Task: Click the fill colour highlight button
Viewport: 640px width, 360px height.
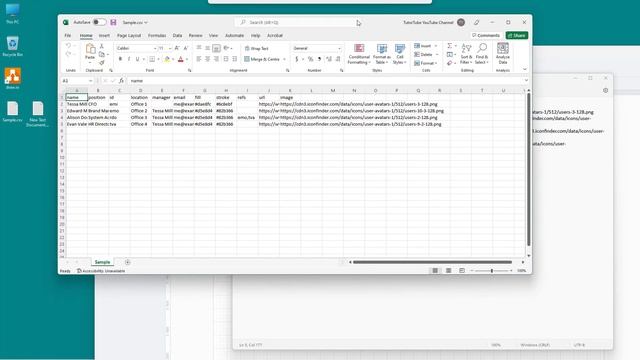Action: tap(167, 60)
